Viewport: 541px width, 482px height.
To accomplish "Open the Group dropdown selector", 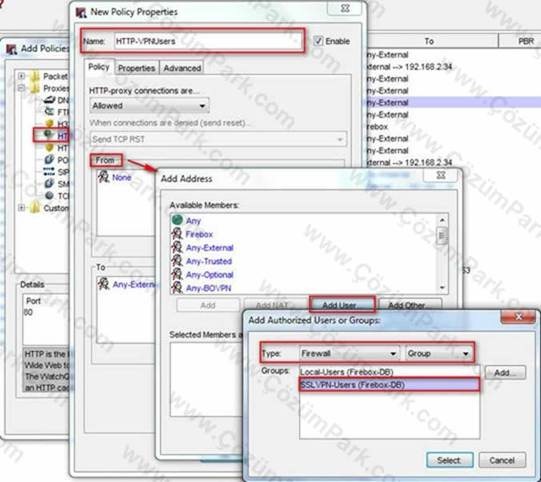I will coord(439,353).
